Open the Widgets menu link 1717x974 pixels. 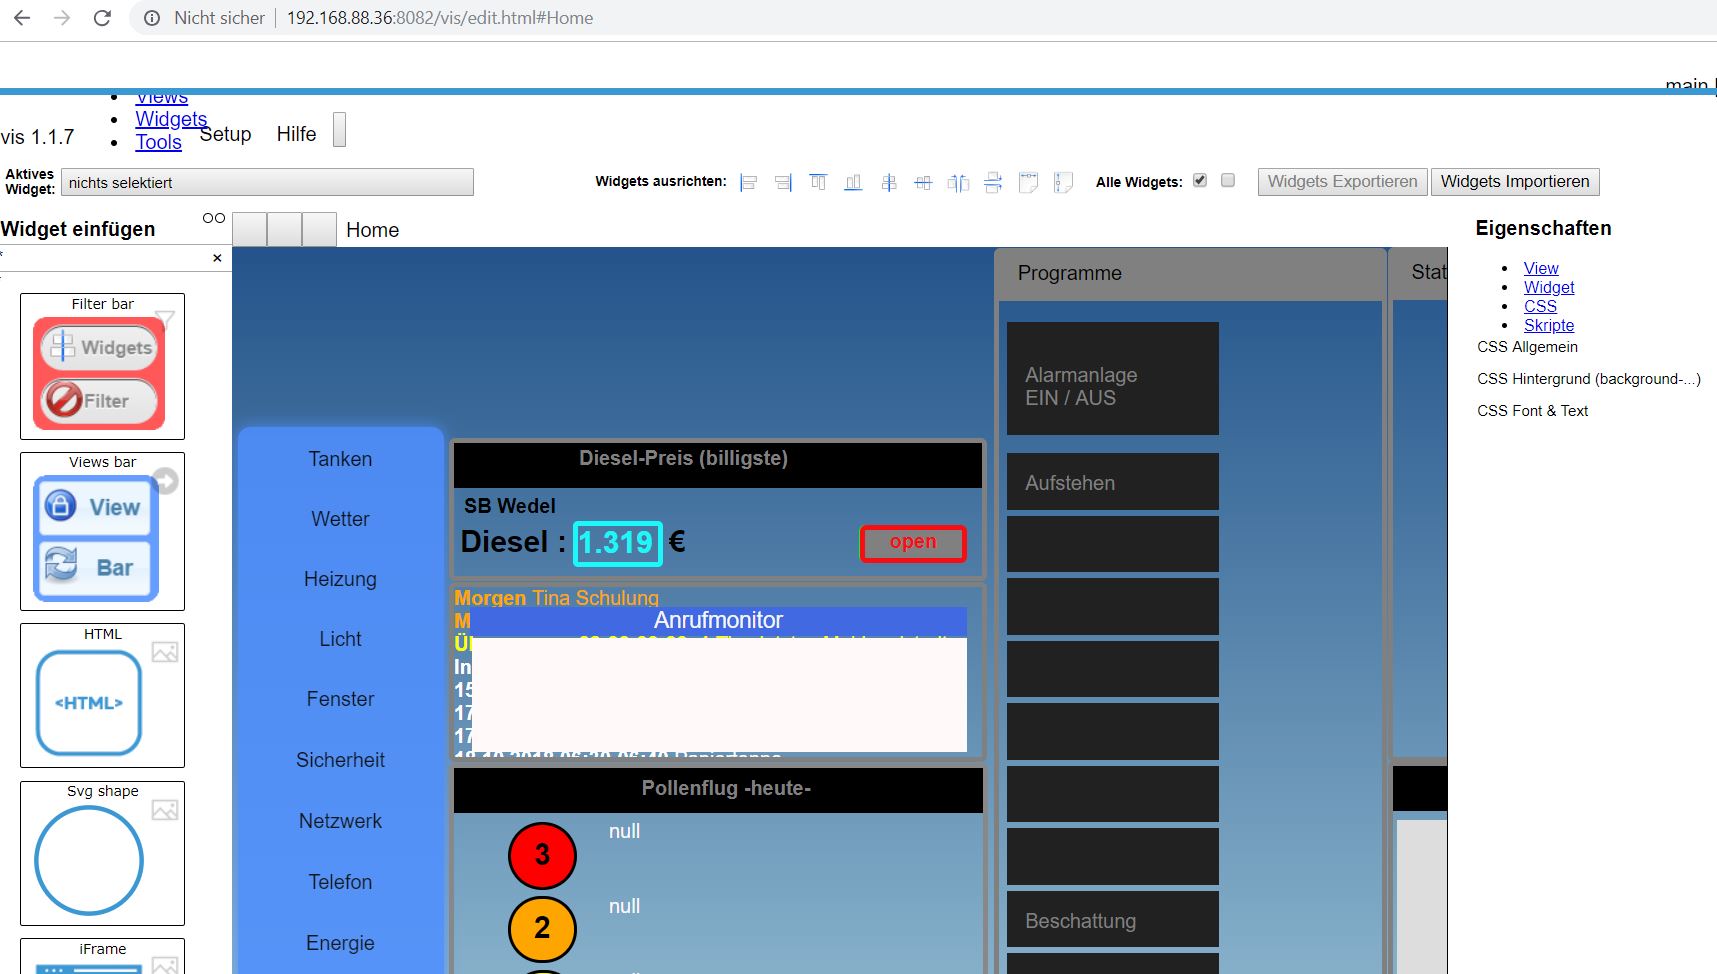171,119
